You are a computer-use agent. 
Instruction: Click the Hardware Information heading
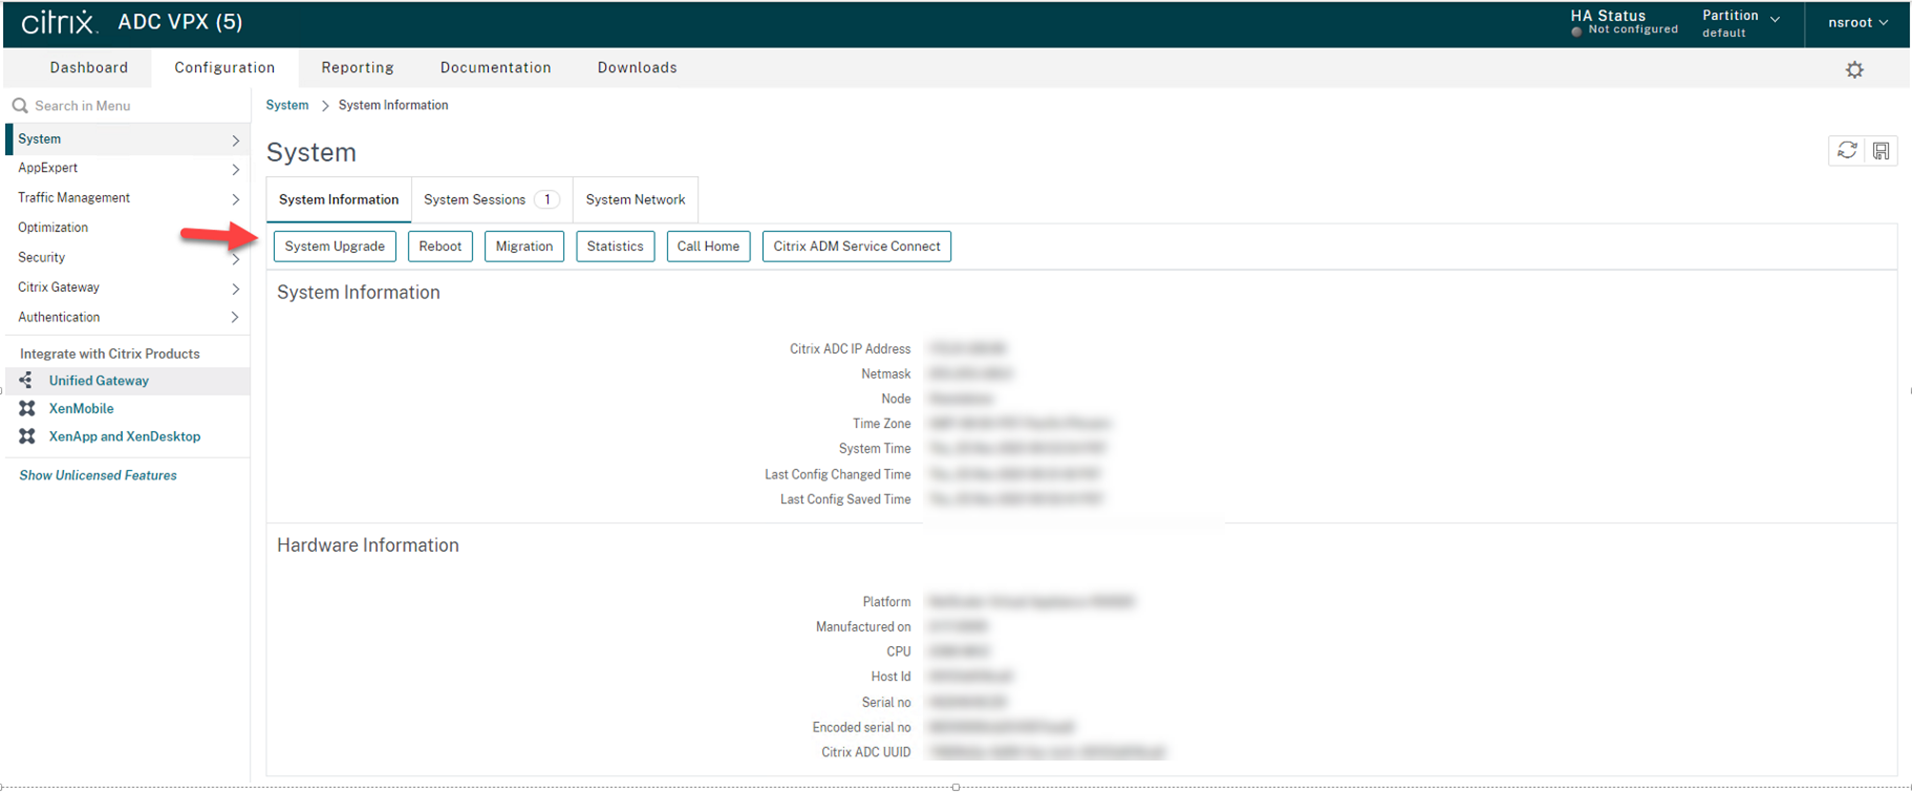point(368,546)
